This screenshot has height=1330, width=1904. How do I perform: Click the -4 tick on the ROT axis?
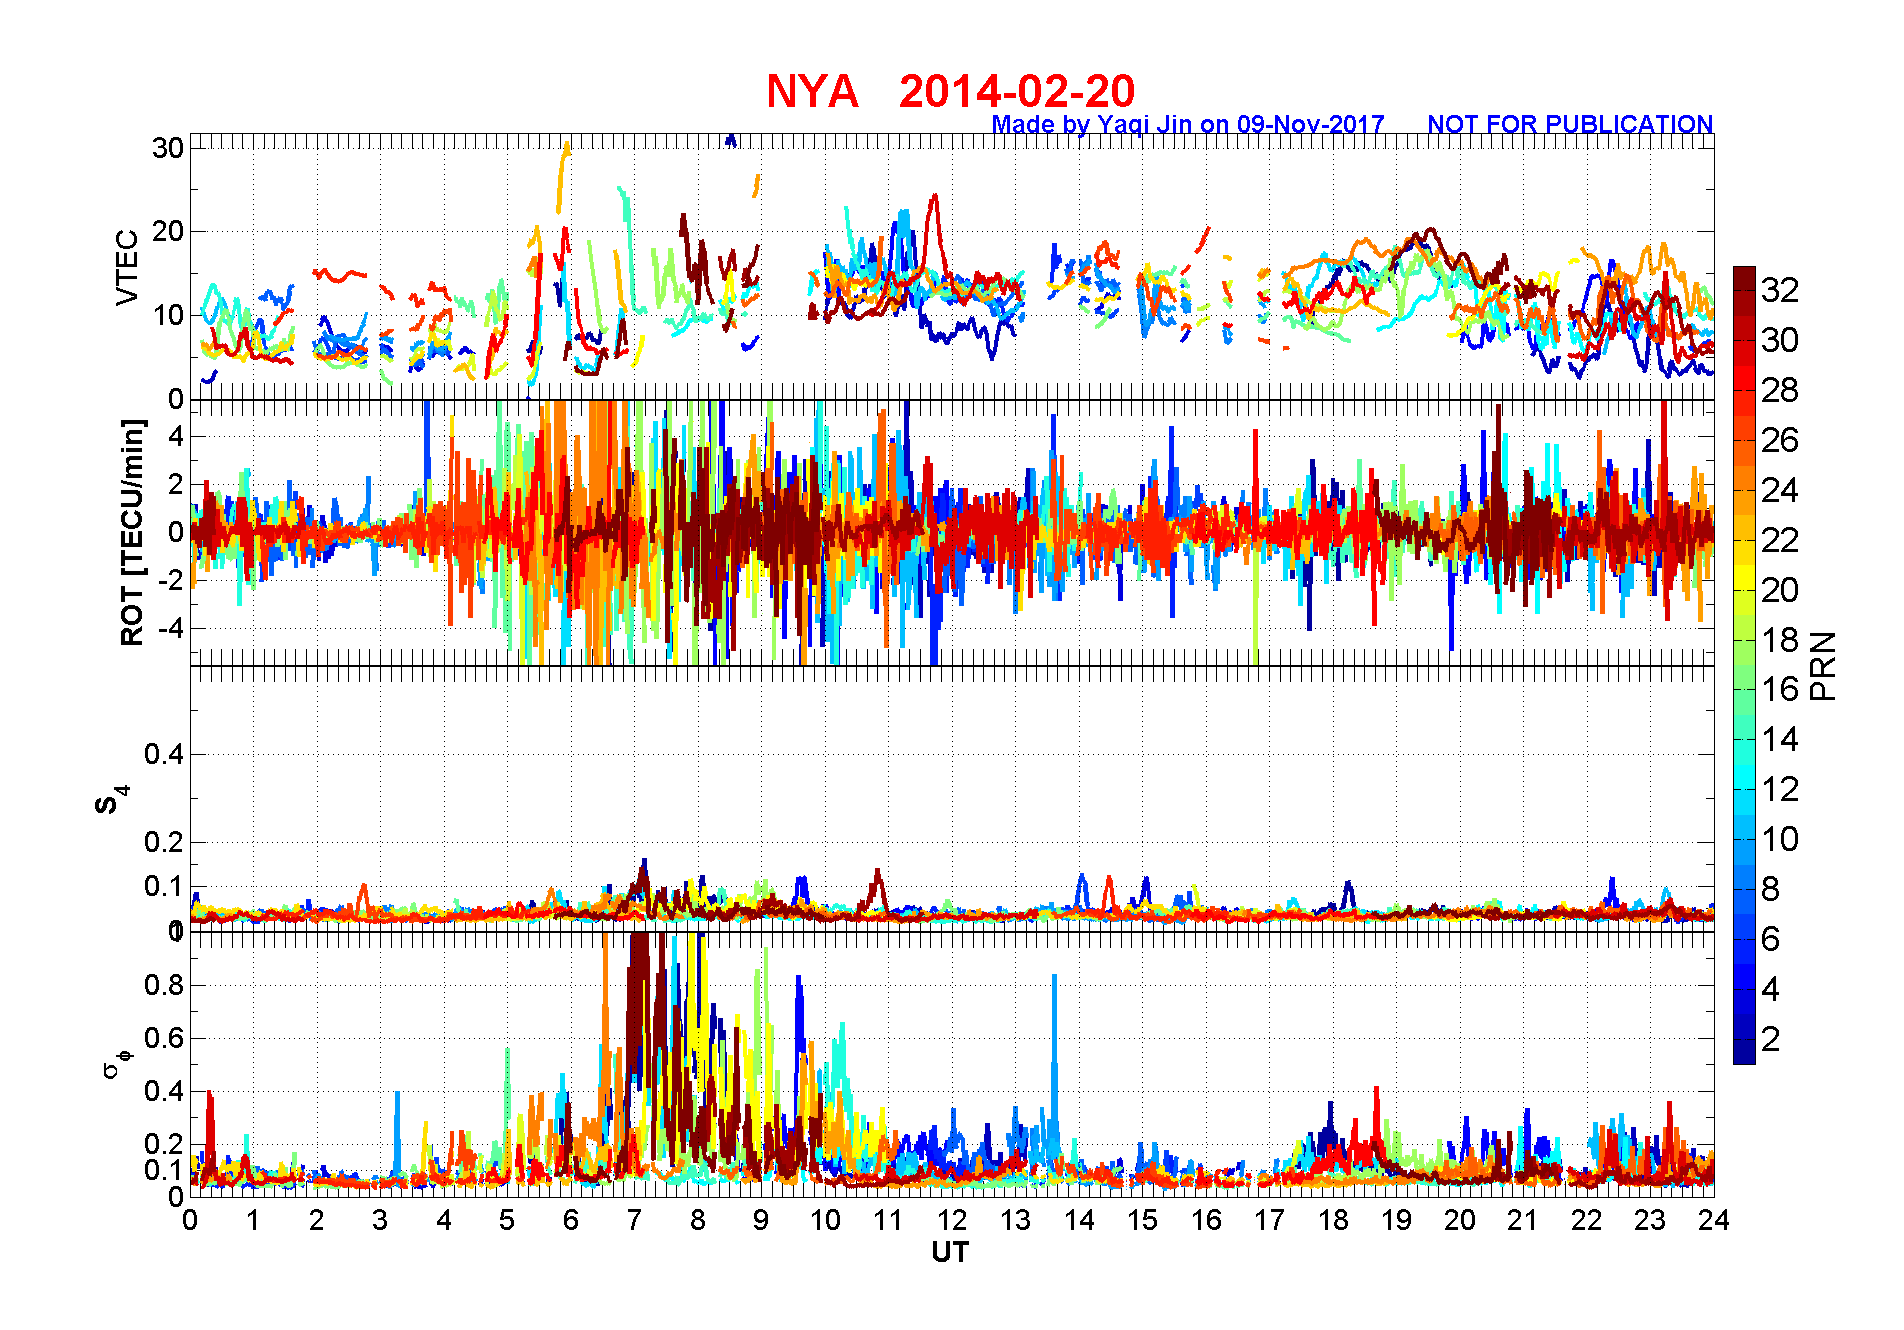(170, 628)
